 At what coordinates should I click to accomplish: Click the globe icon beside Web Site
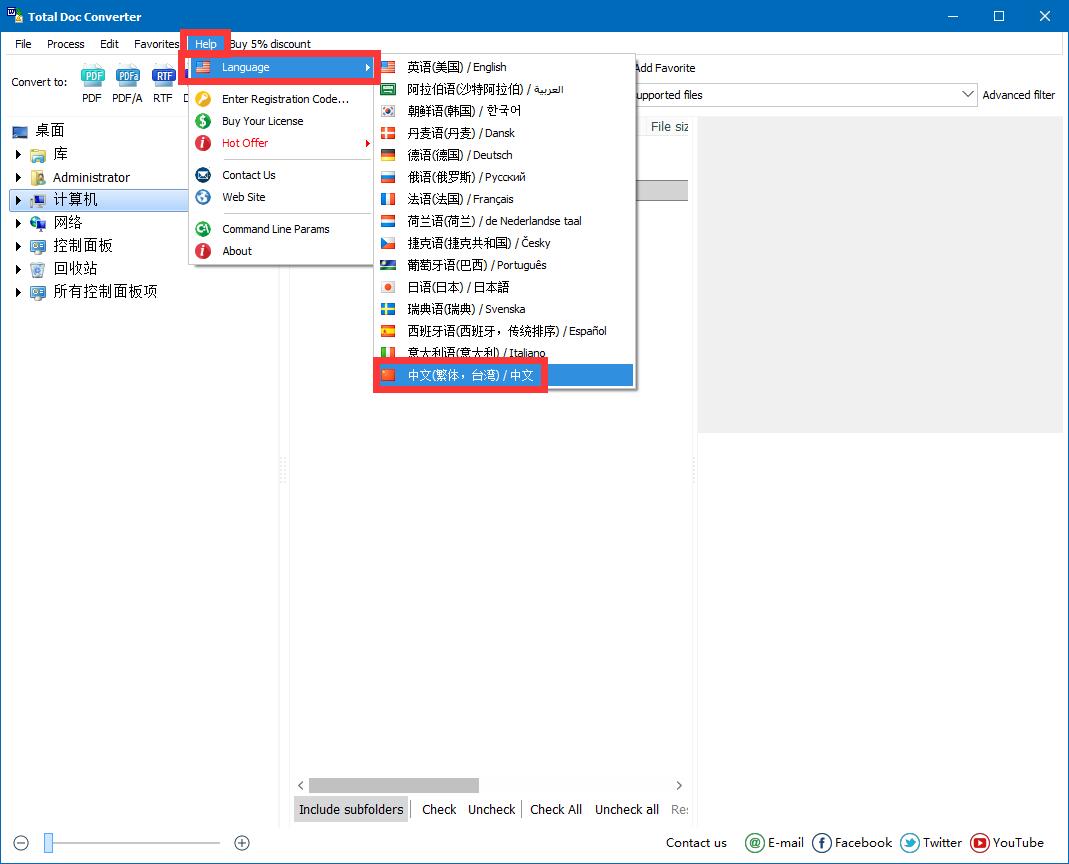point(203,197)
